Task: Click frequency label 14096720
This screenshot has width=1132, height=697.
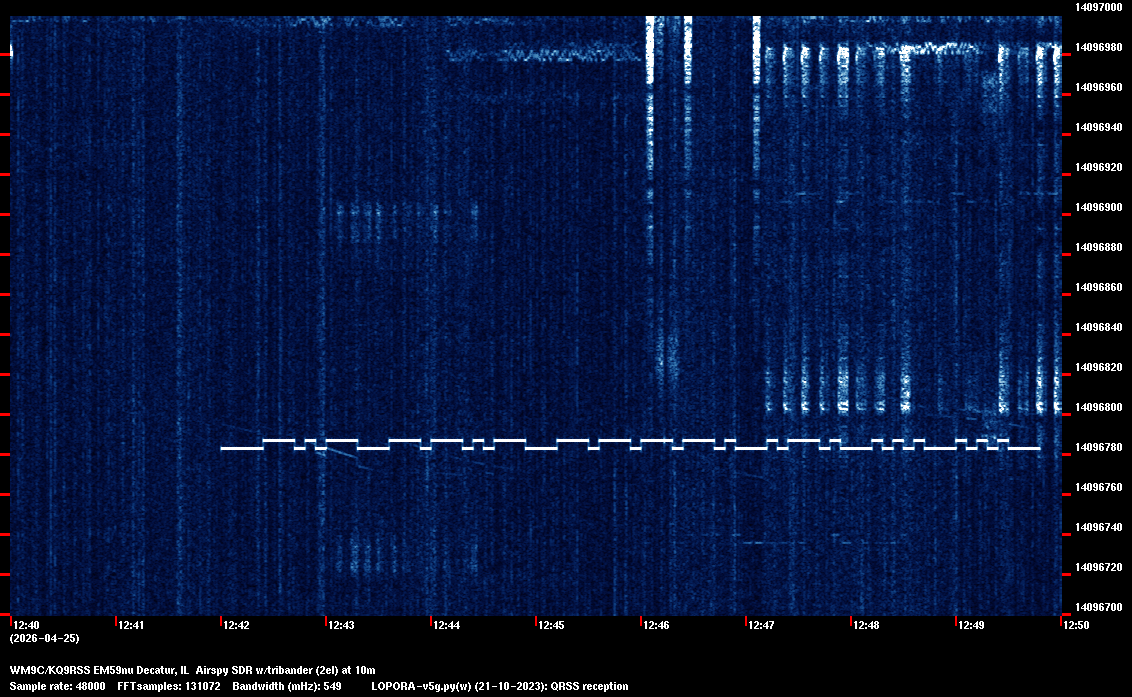Action: [1099, 567]
